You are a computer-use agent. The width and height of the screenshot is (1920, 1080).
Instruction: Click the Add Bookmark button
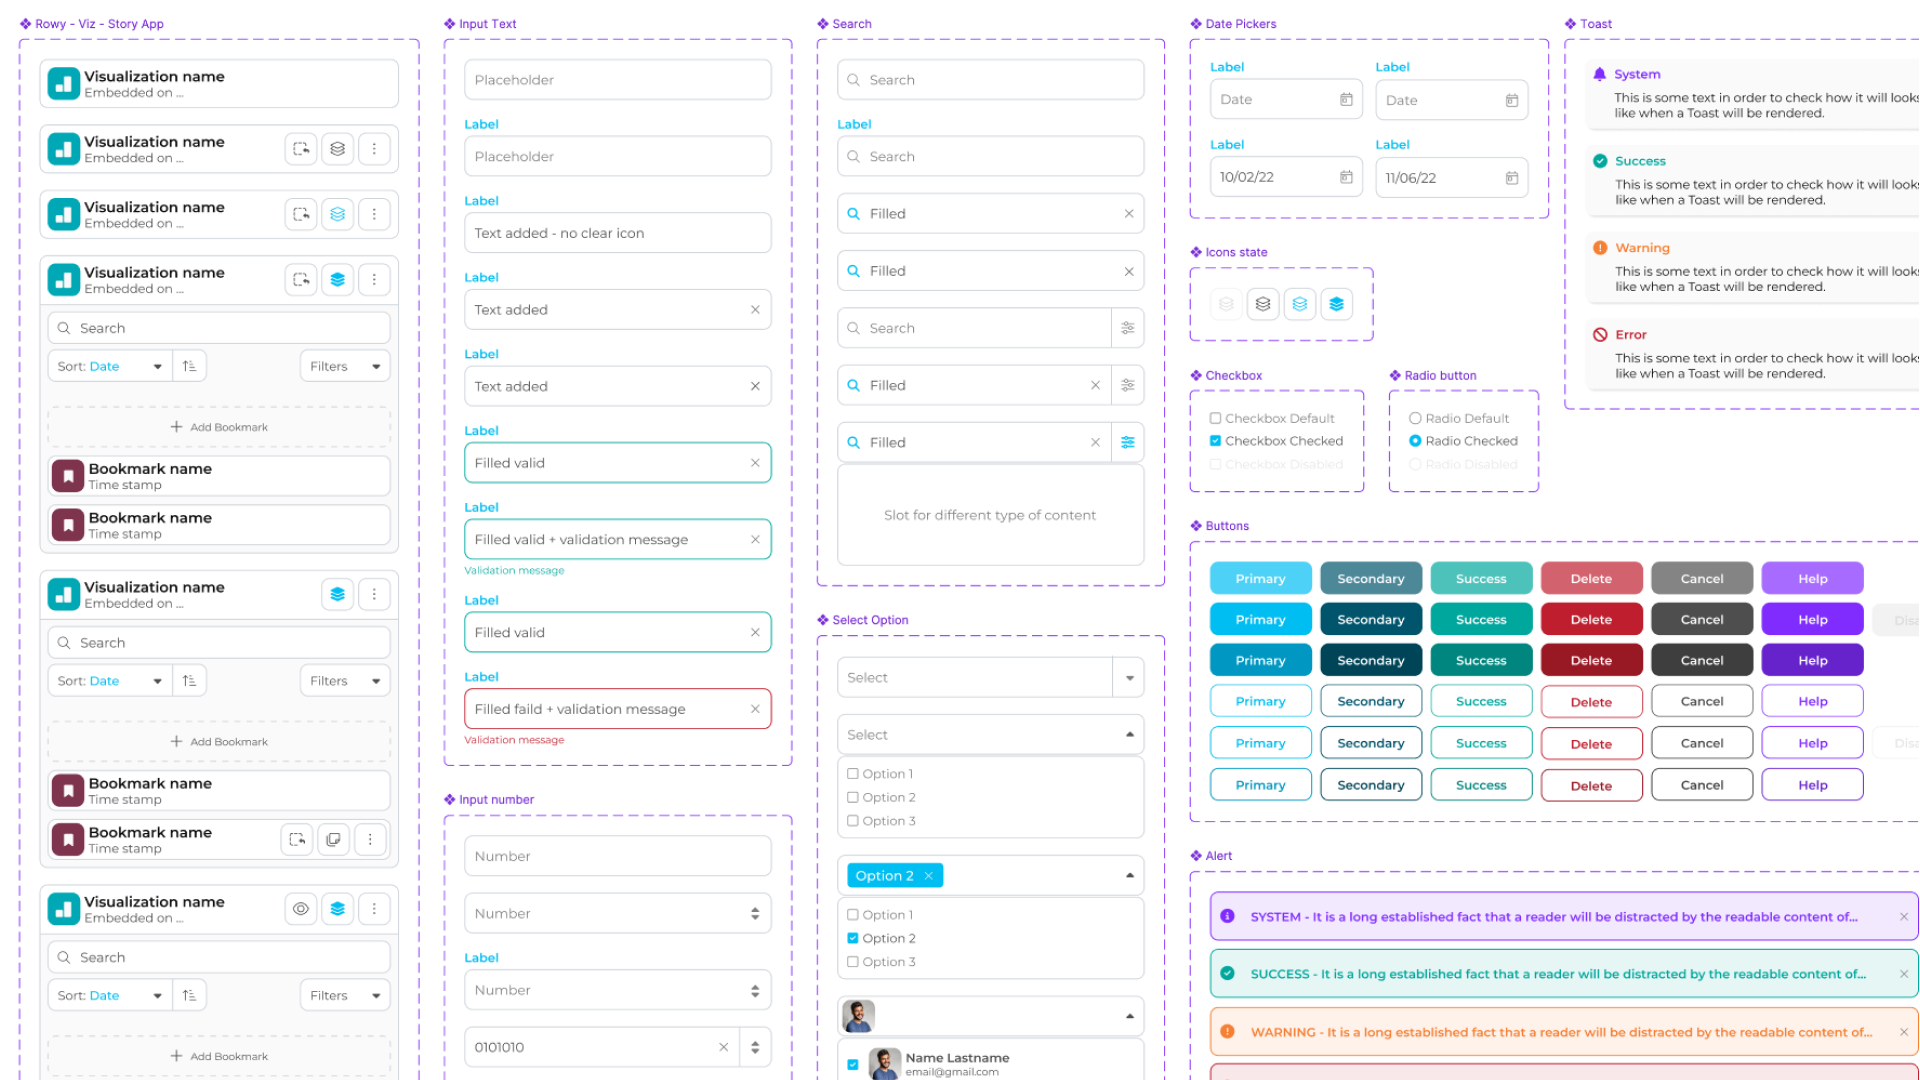[x=218, y=426]
